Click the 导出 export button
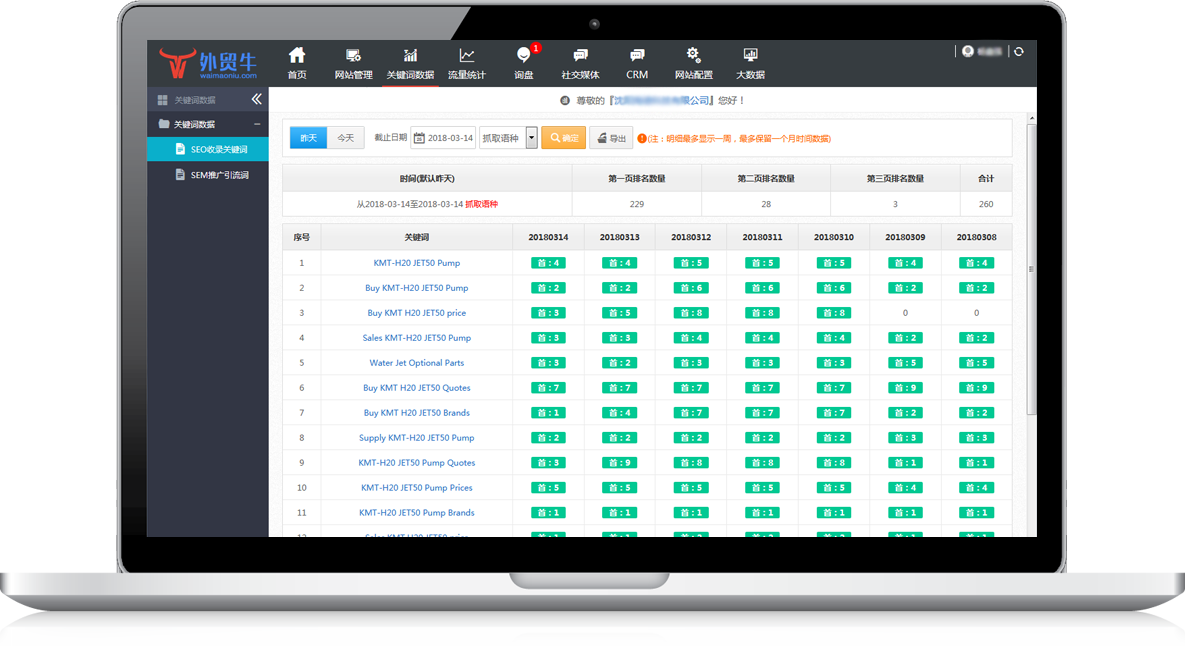 pyautogui.click(x=611, y=138)
